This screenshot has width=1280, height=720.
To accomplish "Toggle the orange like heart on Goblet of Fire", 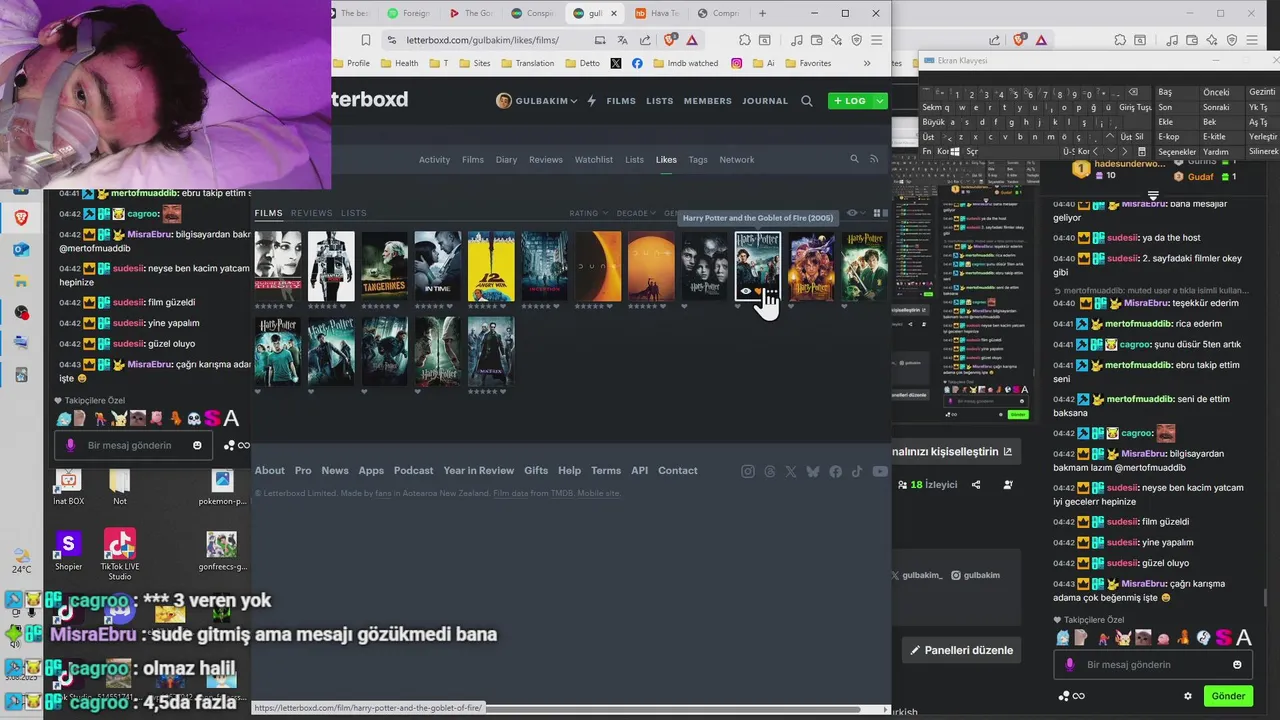I will point(759,291).
